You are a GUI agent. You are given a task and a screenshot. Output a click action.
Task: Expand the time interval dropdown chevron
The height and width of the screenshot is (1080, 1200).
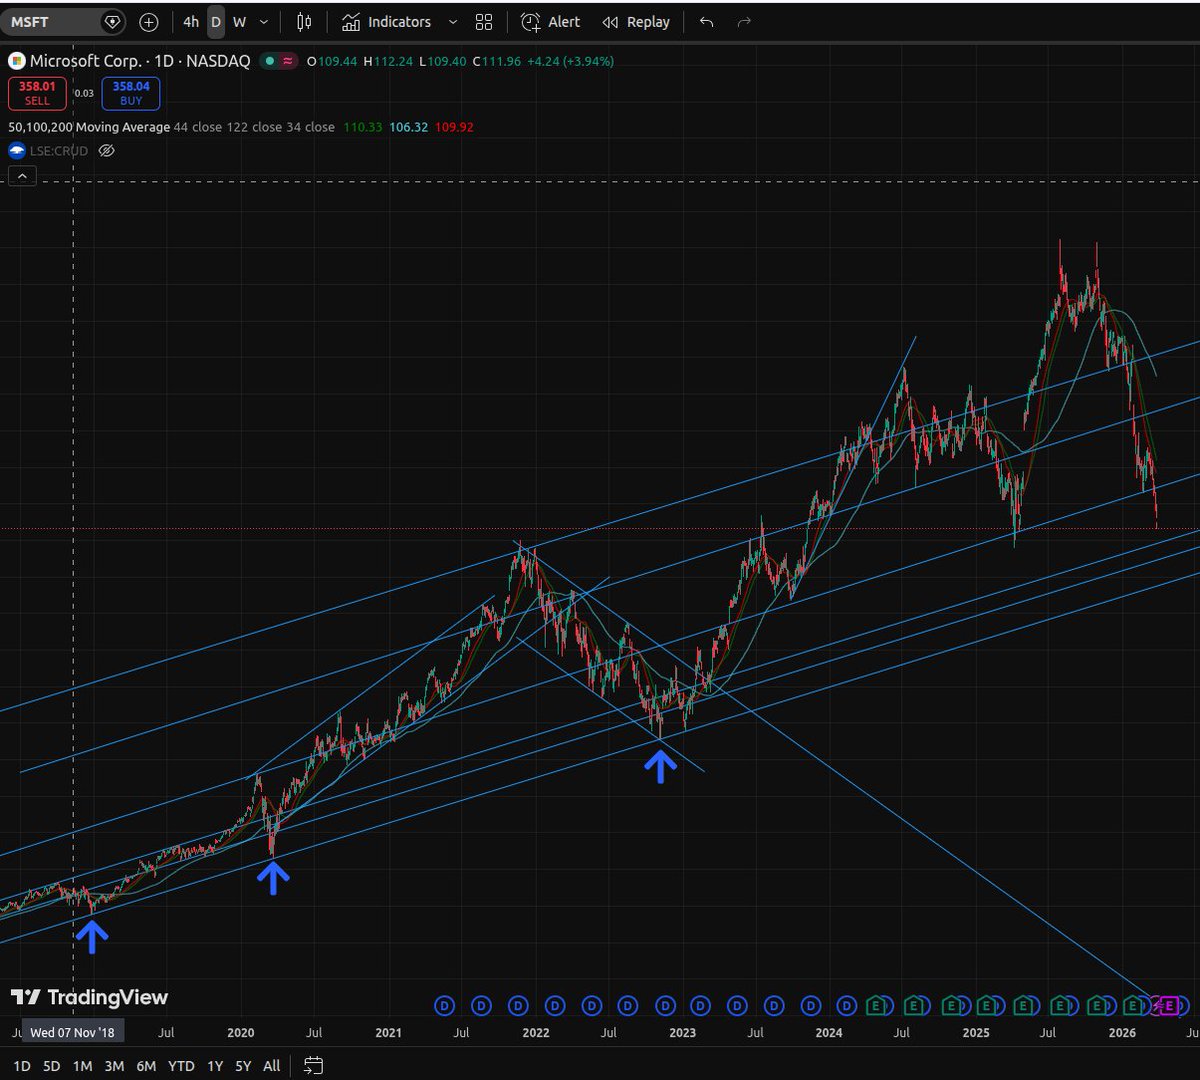click(x=264, y=22)
